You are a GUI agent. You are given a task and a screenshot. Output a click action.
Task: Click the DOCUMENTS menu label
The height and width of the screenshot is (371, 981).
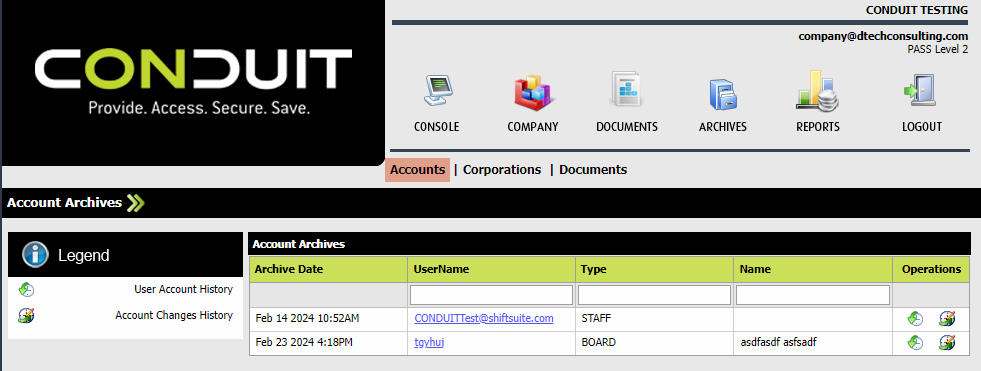[x=627, y=126]
